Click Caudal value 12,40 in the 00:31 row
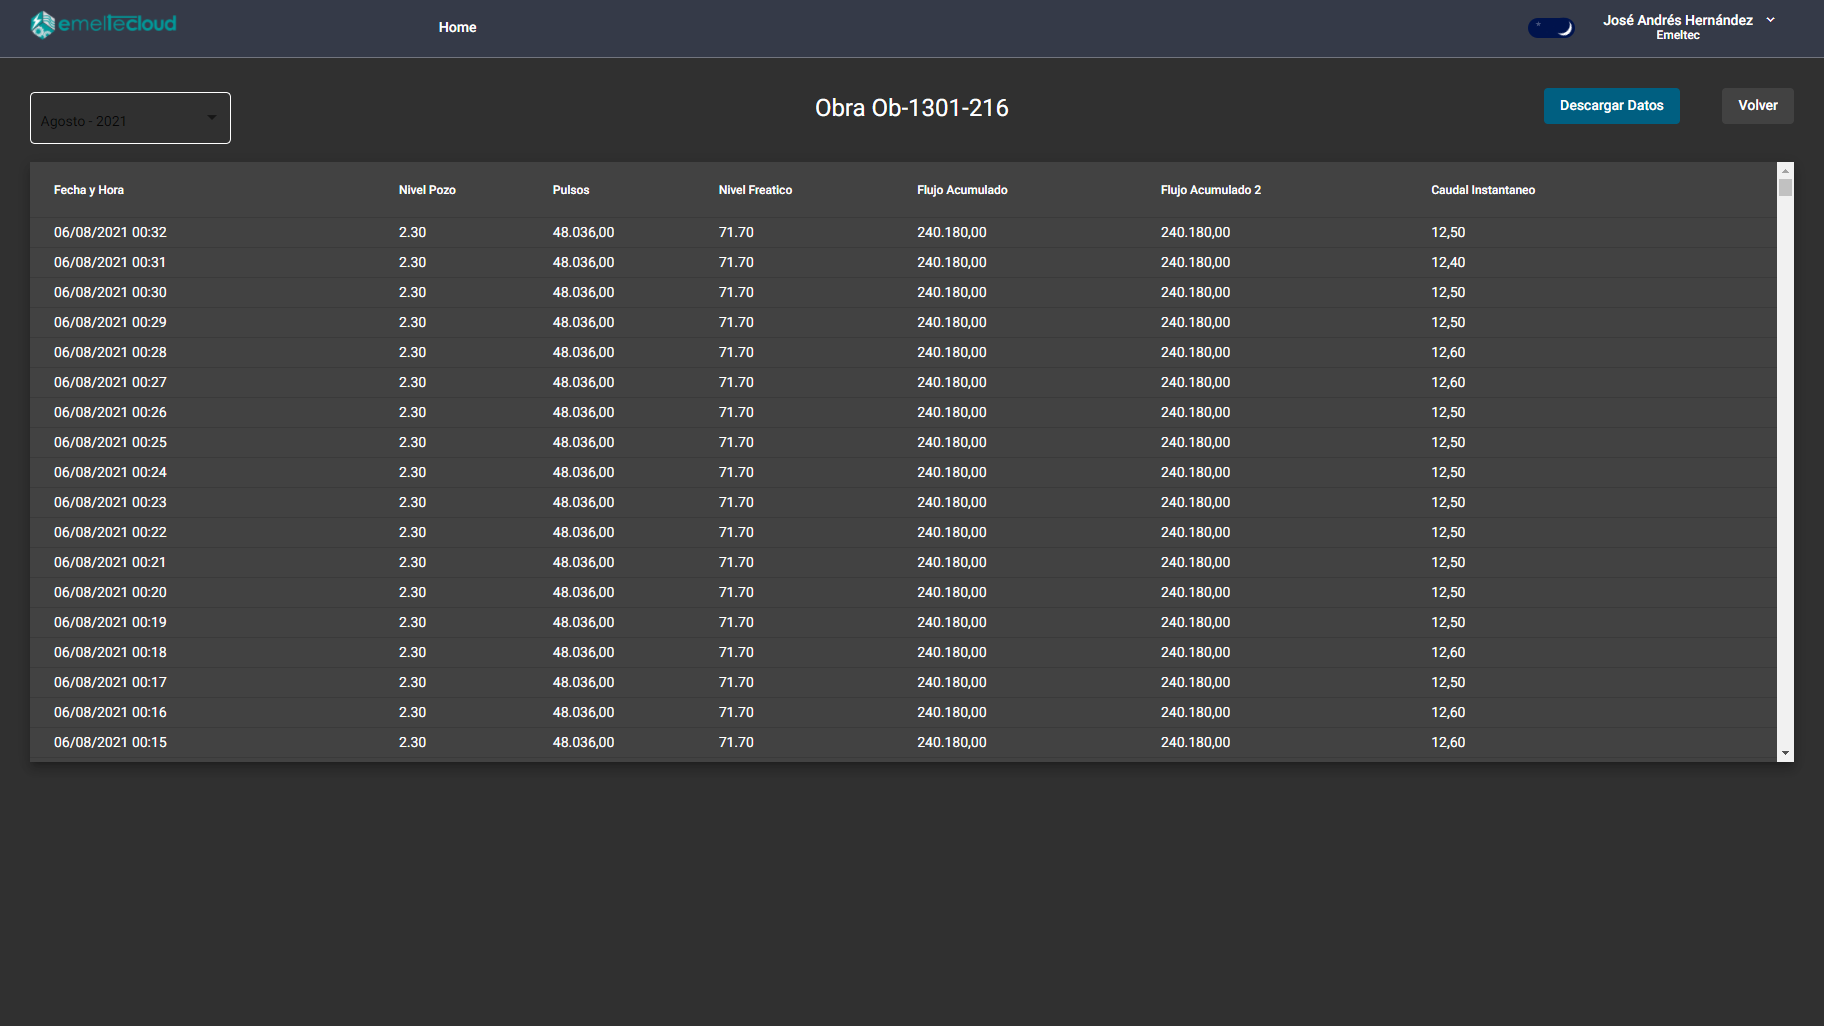Image resolution: width=1824 pixels, height=1026 pixels. (1448, 263)
